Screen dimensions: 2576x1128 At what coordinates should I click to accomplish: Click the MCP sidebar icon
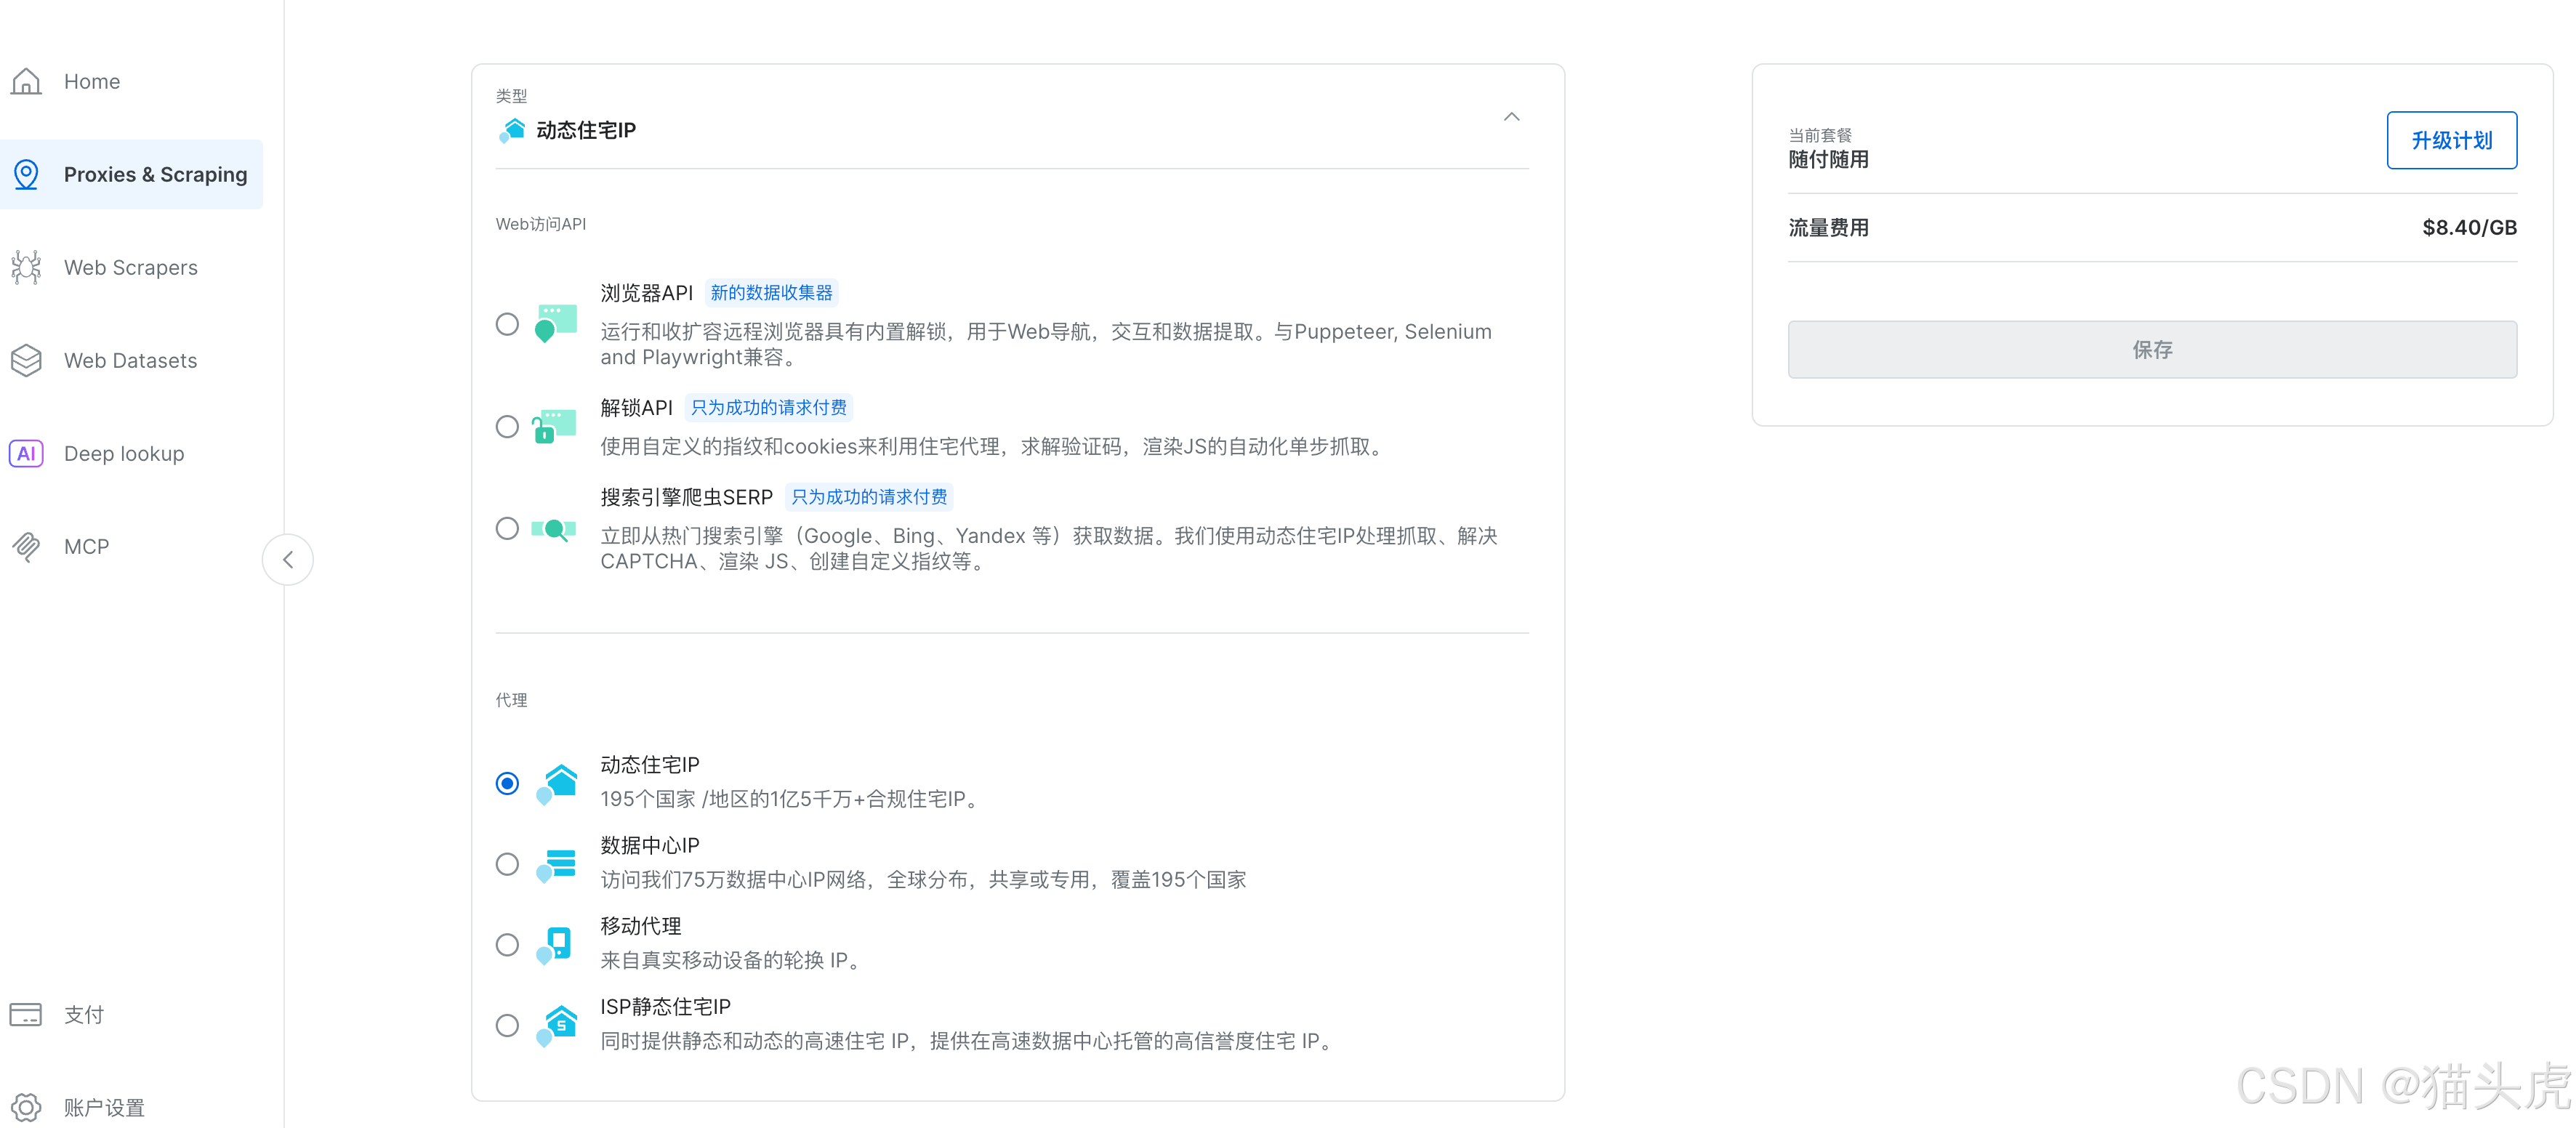coord(26,546)
